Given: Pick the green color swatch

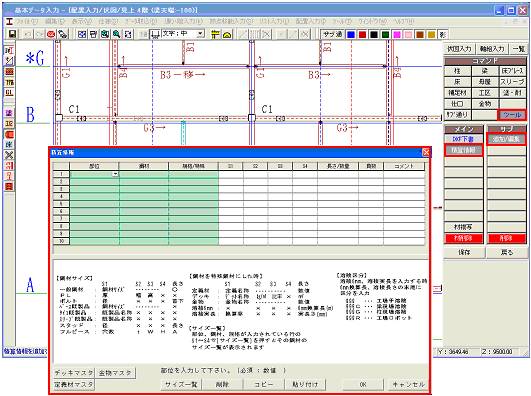Looking at the screenshot, I should (x=385, y=34).
